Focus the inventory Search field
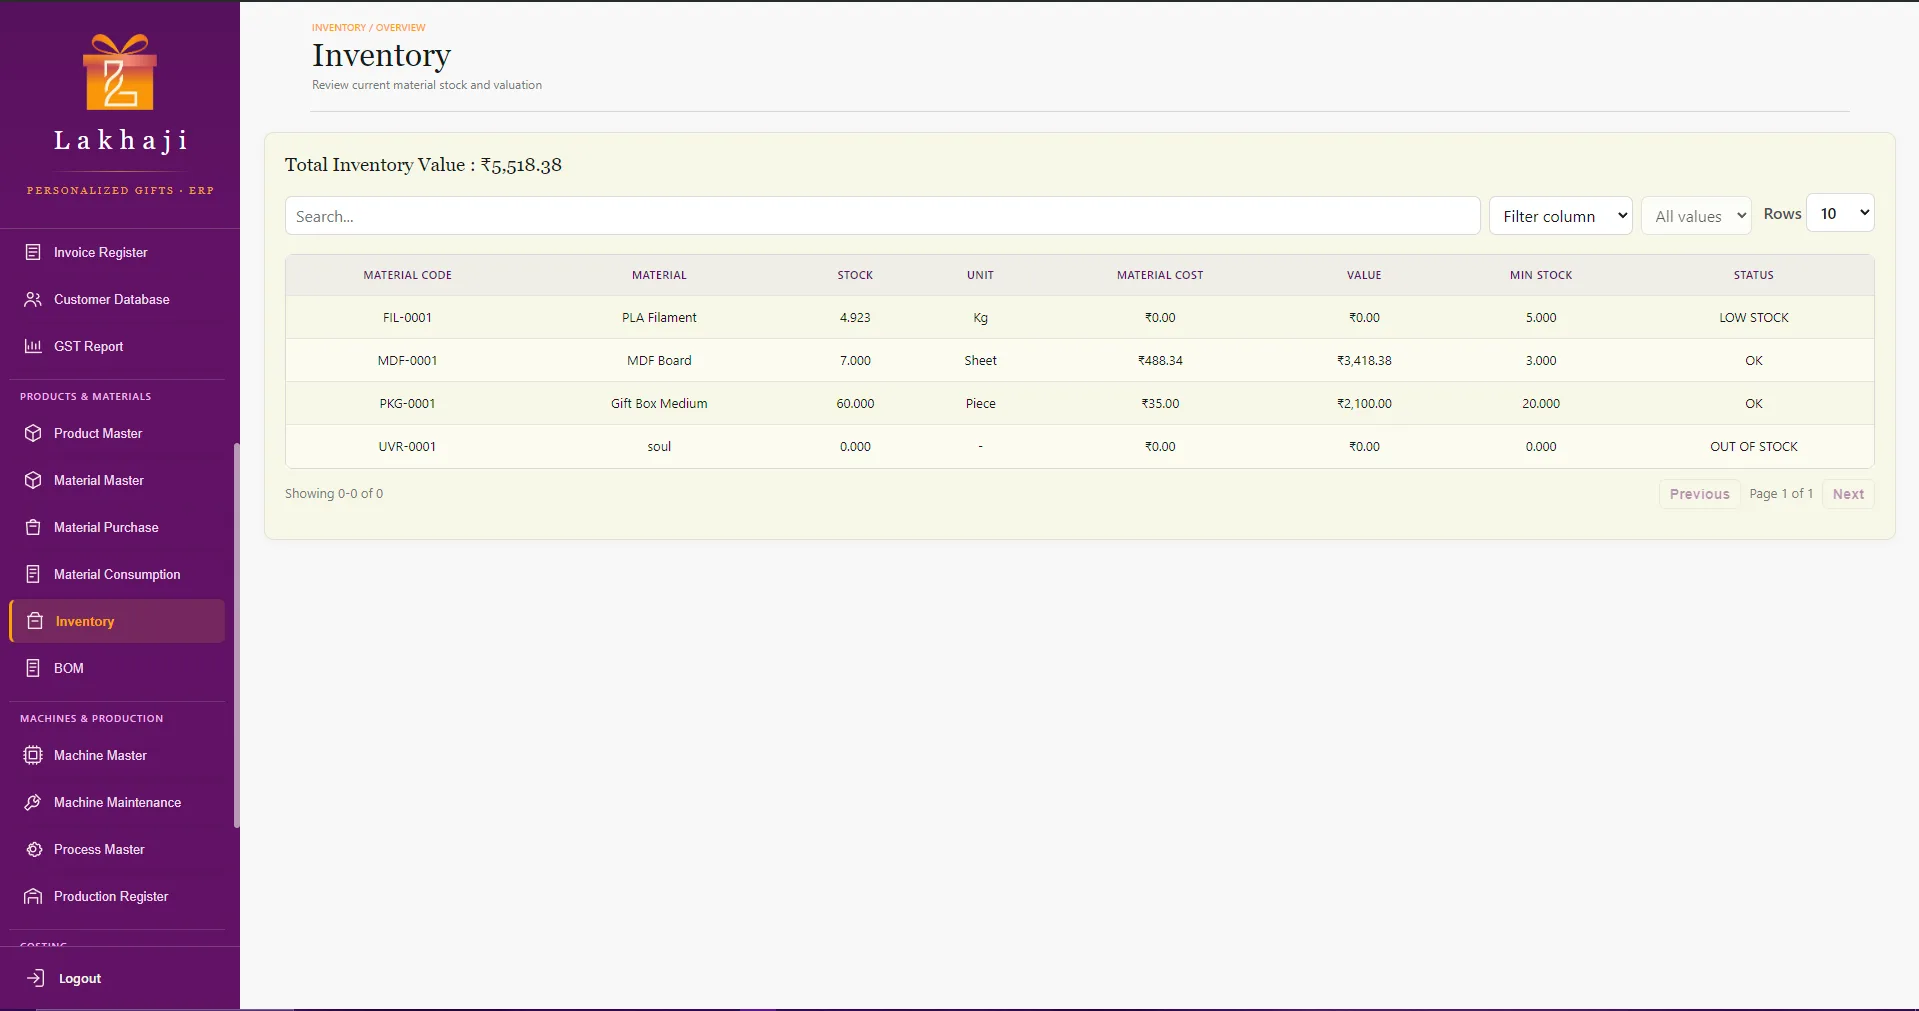Image resolution: width=1919 pixels, height=1011 pixels. click(x=882, y=216)
